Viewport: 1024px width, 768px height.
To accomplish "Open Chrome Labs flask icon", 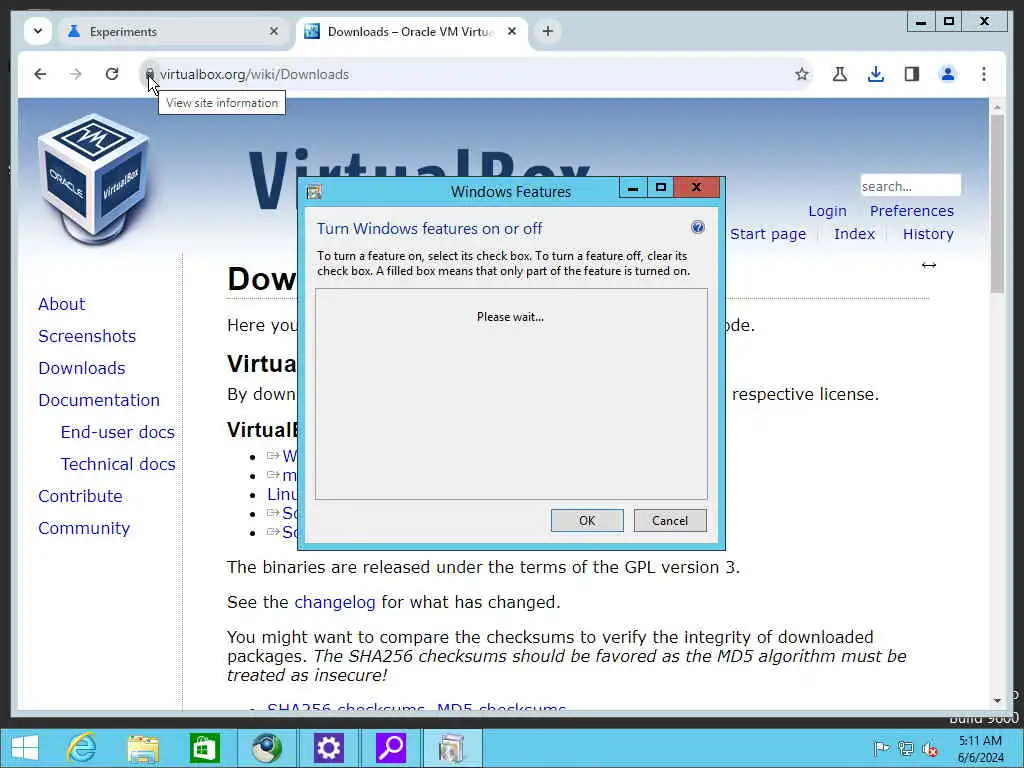I will (x=840, y=74).
